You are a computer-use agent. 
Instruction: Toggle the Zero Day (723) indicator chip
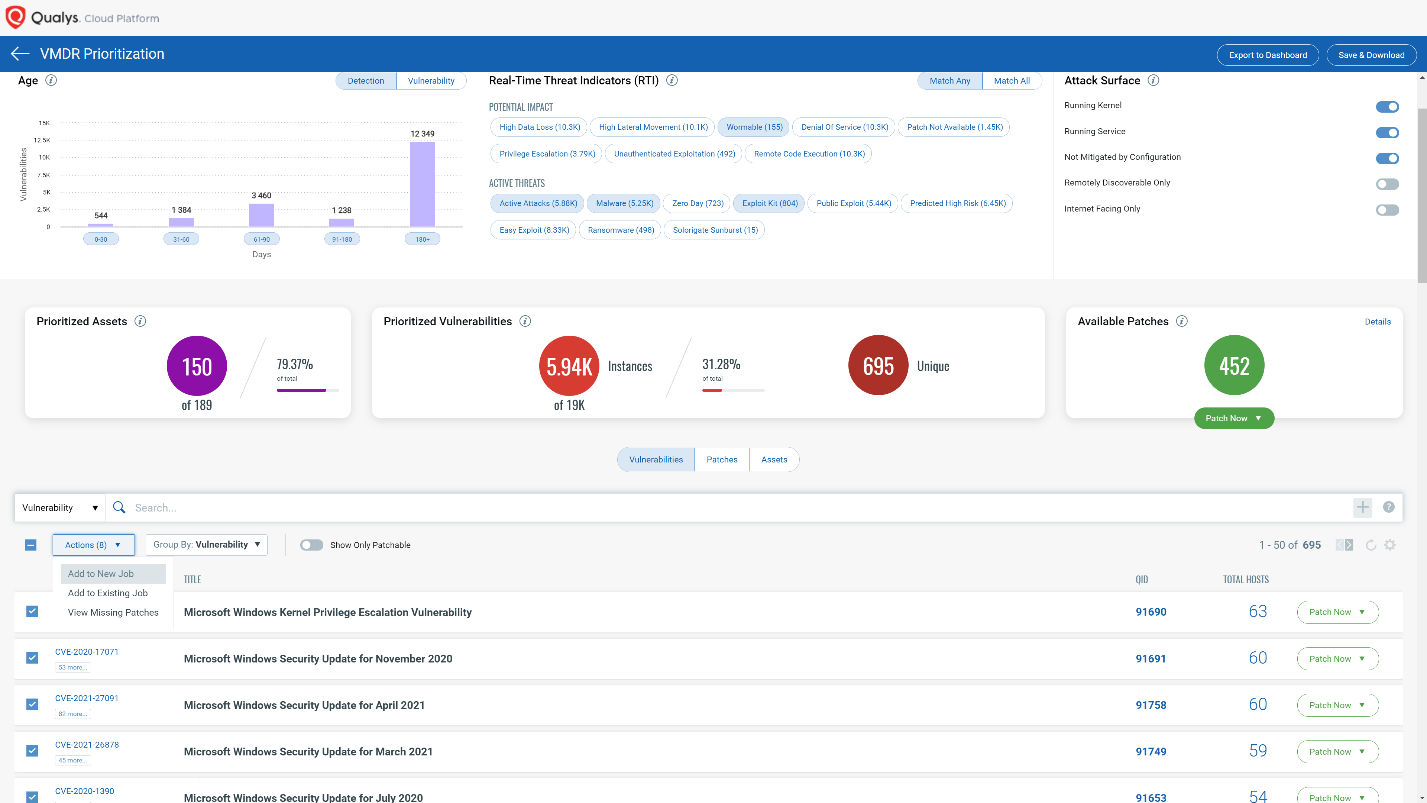[697, 203]
